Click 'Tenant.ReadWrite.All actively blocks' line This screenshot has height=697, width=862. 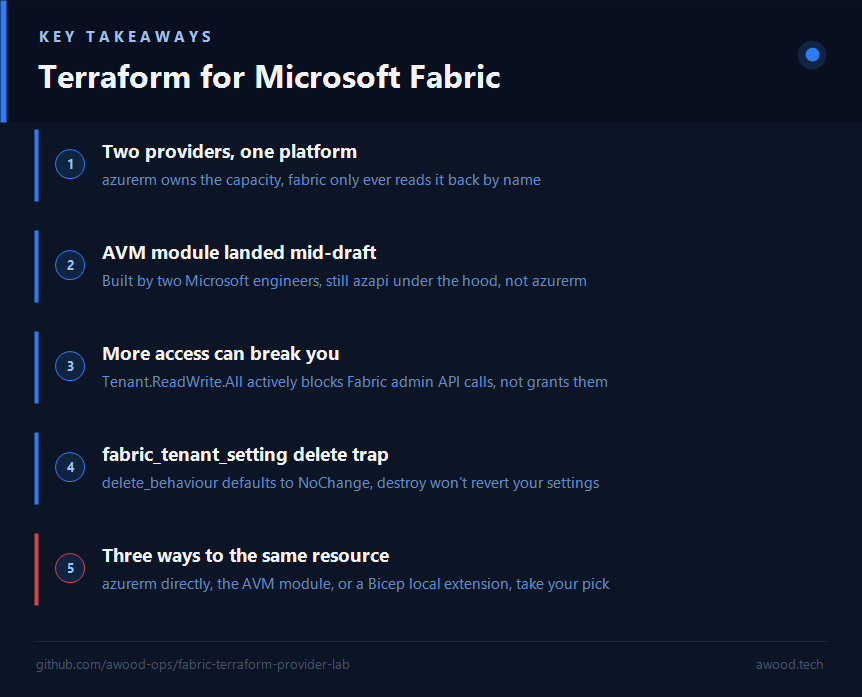click(355, 382)
